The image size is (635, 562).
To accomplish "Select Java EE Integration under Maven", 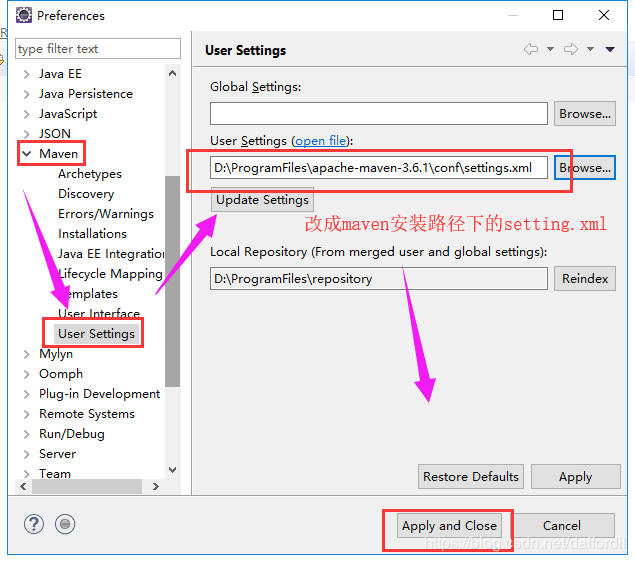I will click(x=111, y=253).
